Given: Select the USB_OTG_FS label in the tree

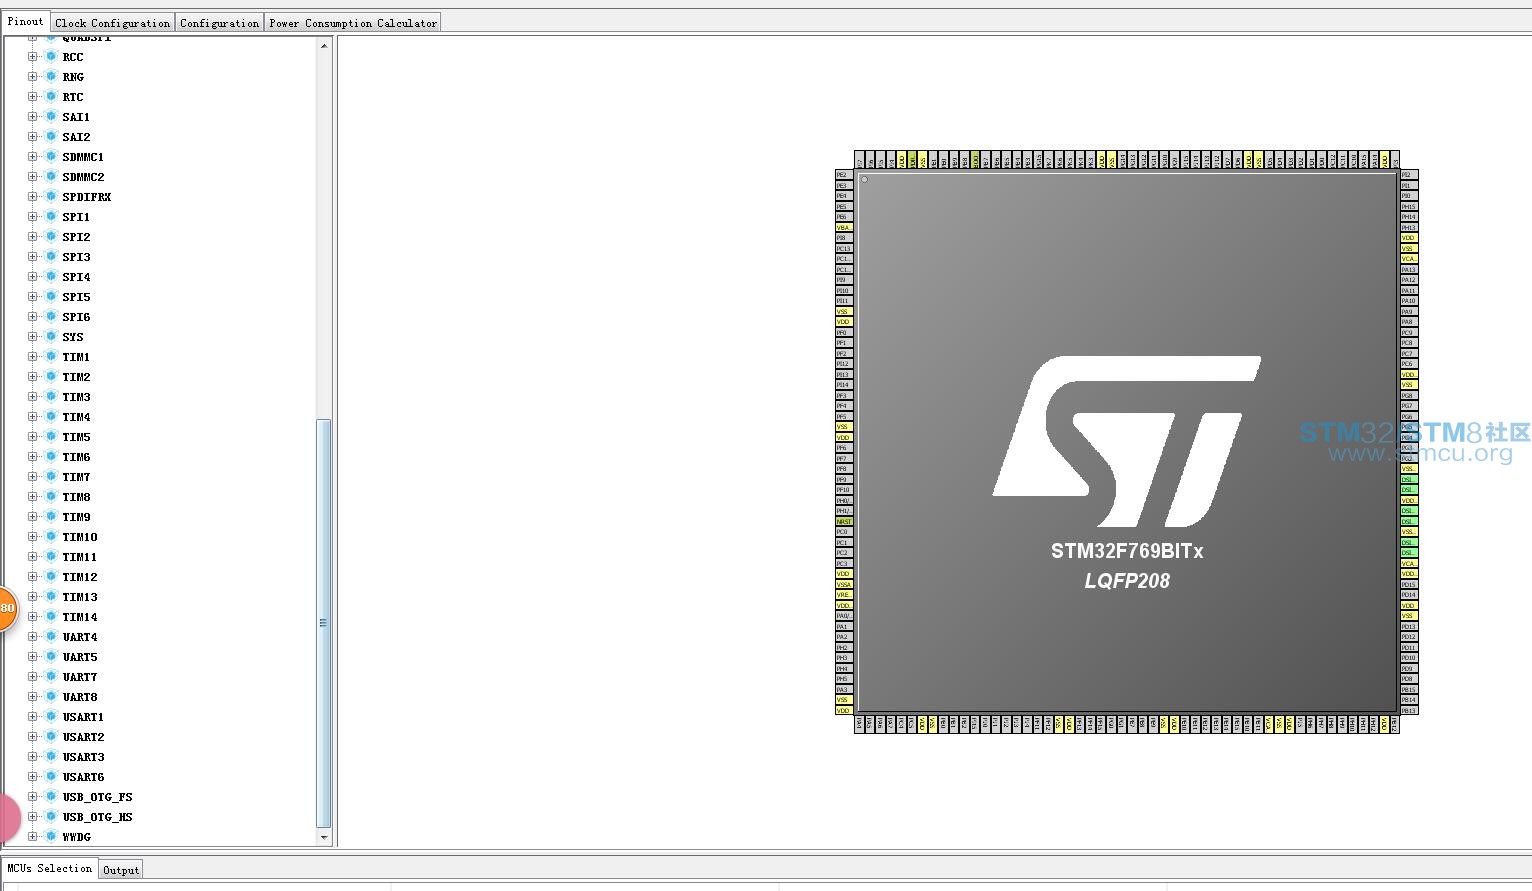Looking at the screenshot, I should (x=97, y=797).
